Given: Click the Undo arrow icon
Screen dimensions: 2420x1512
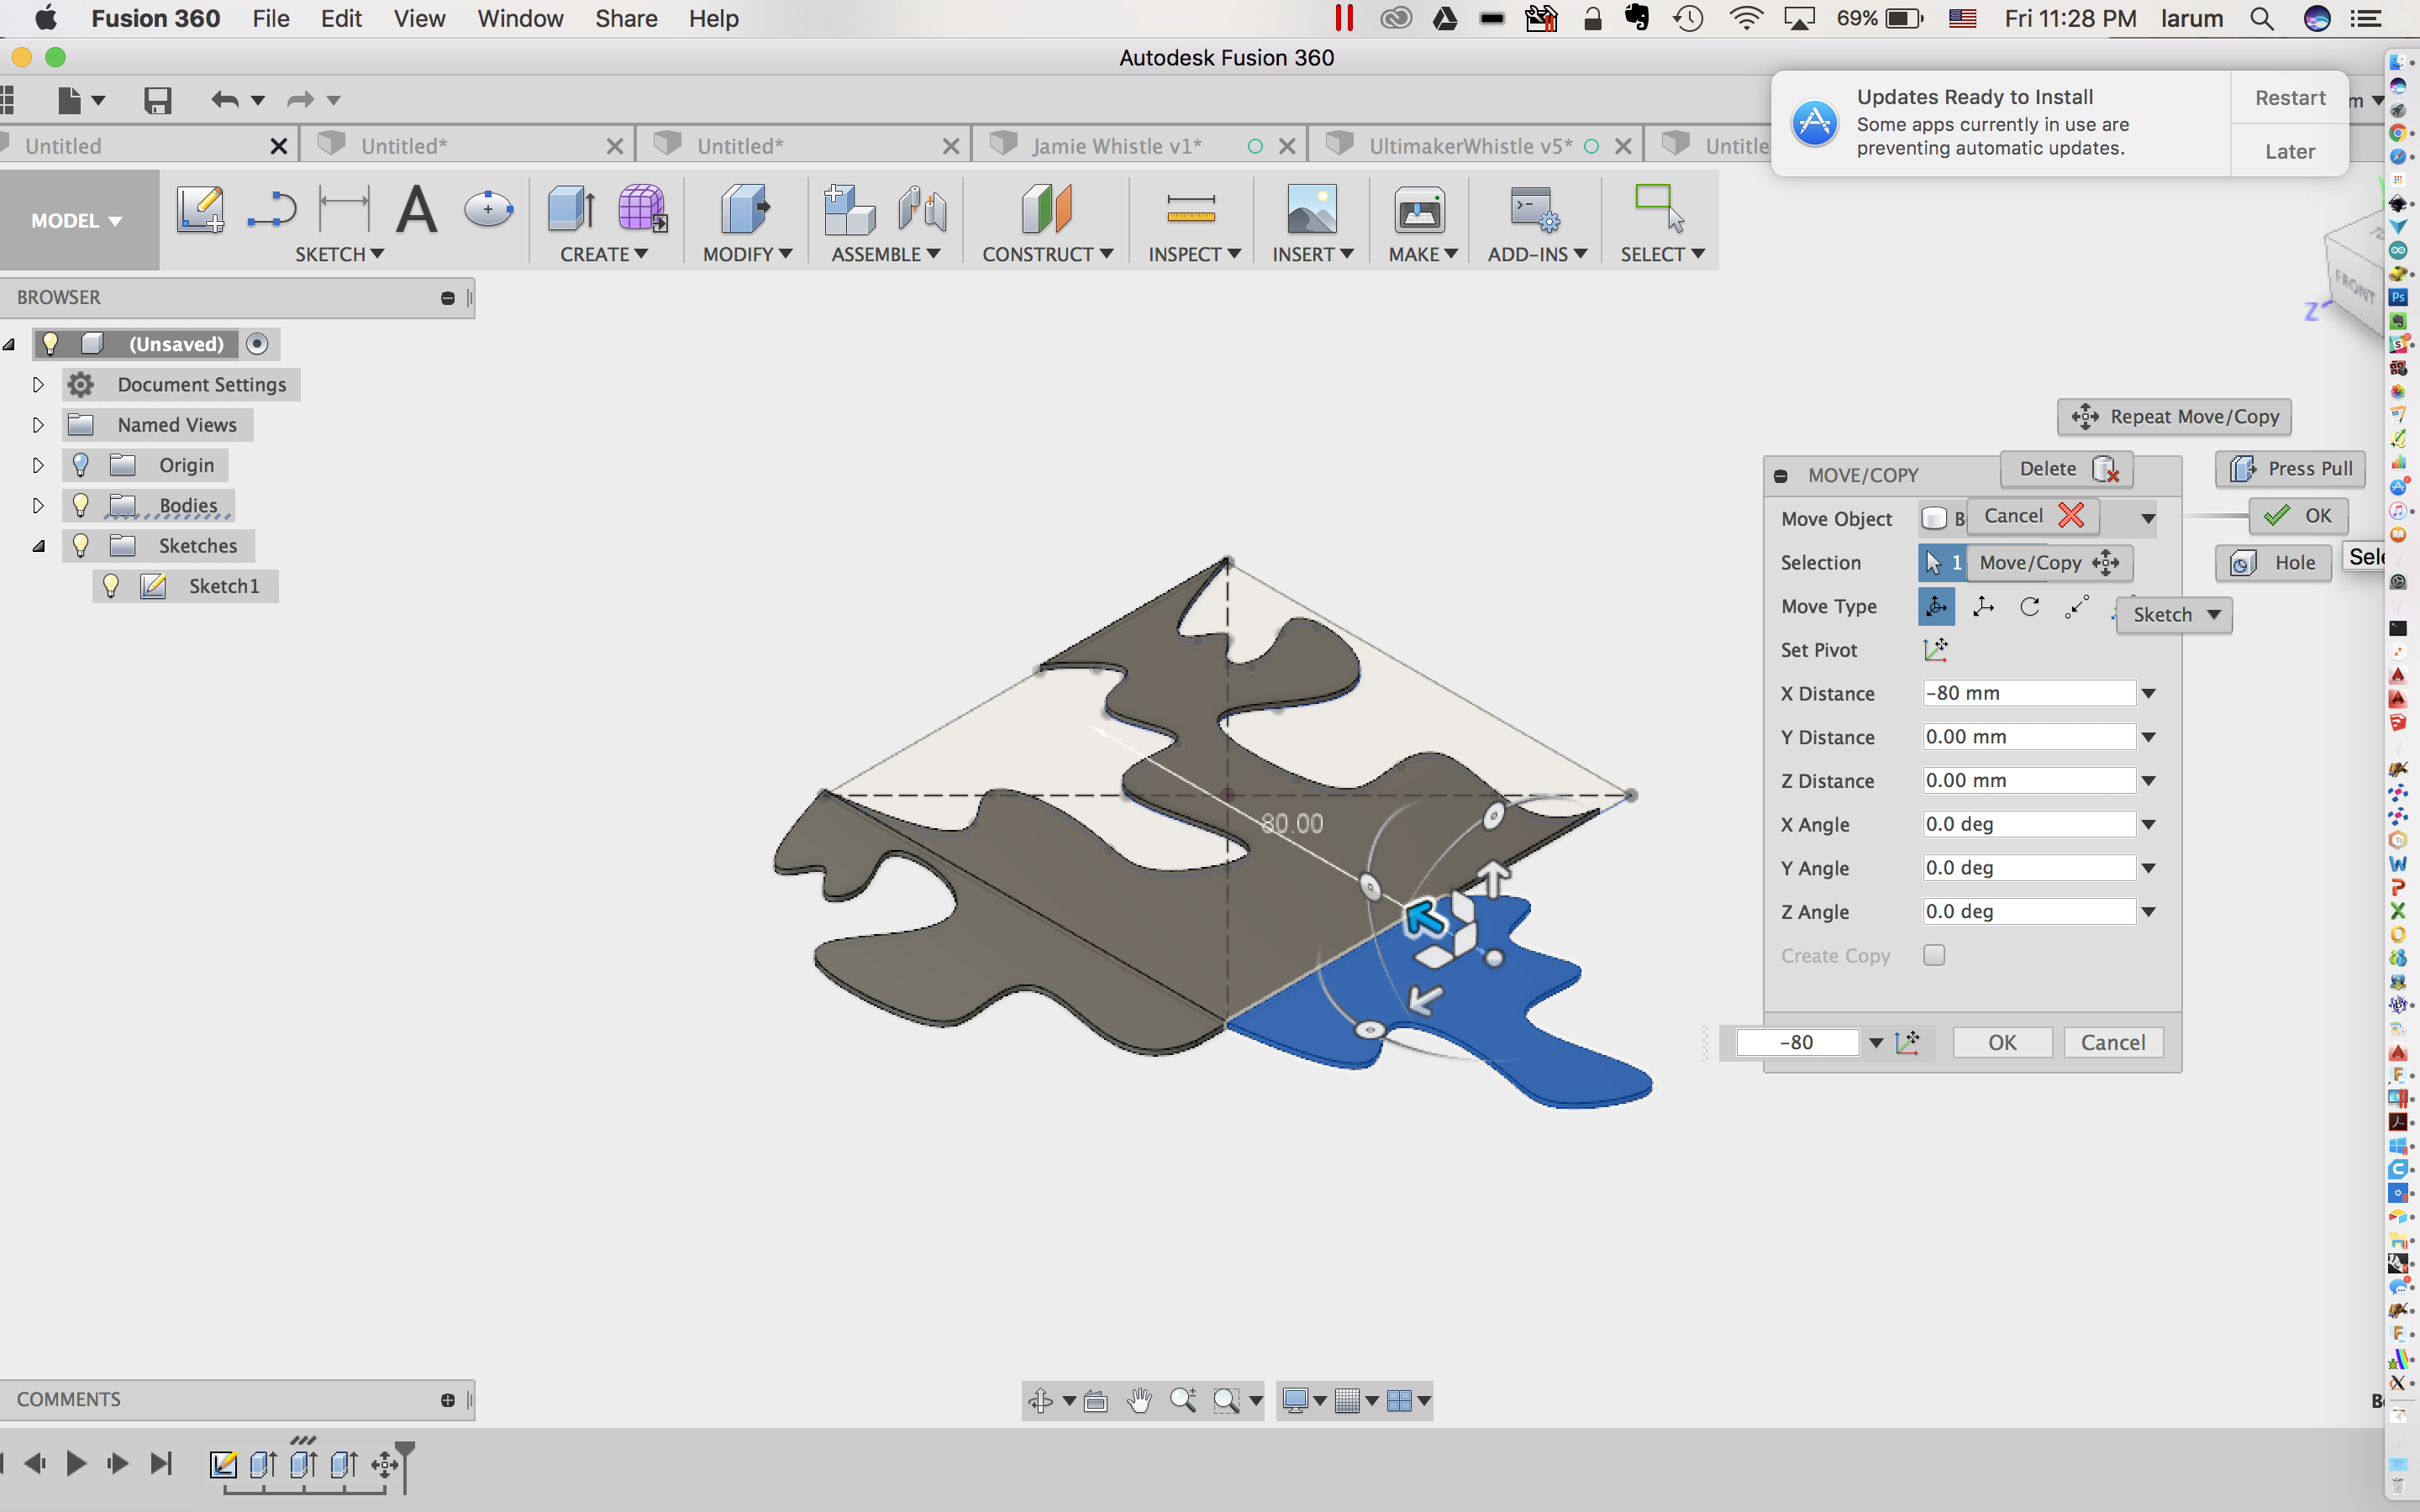Looking at the screenshot, I should pyautogui.click(x=225, y=100).
